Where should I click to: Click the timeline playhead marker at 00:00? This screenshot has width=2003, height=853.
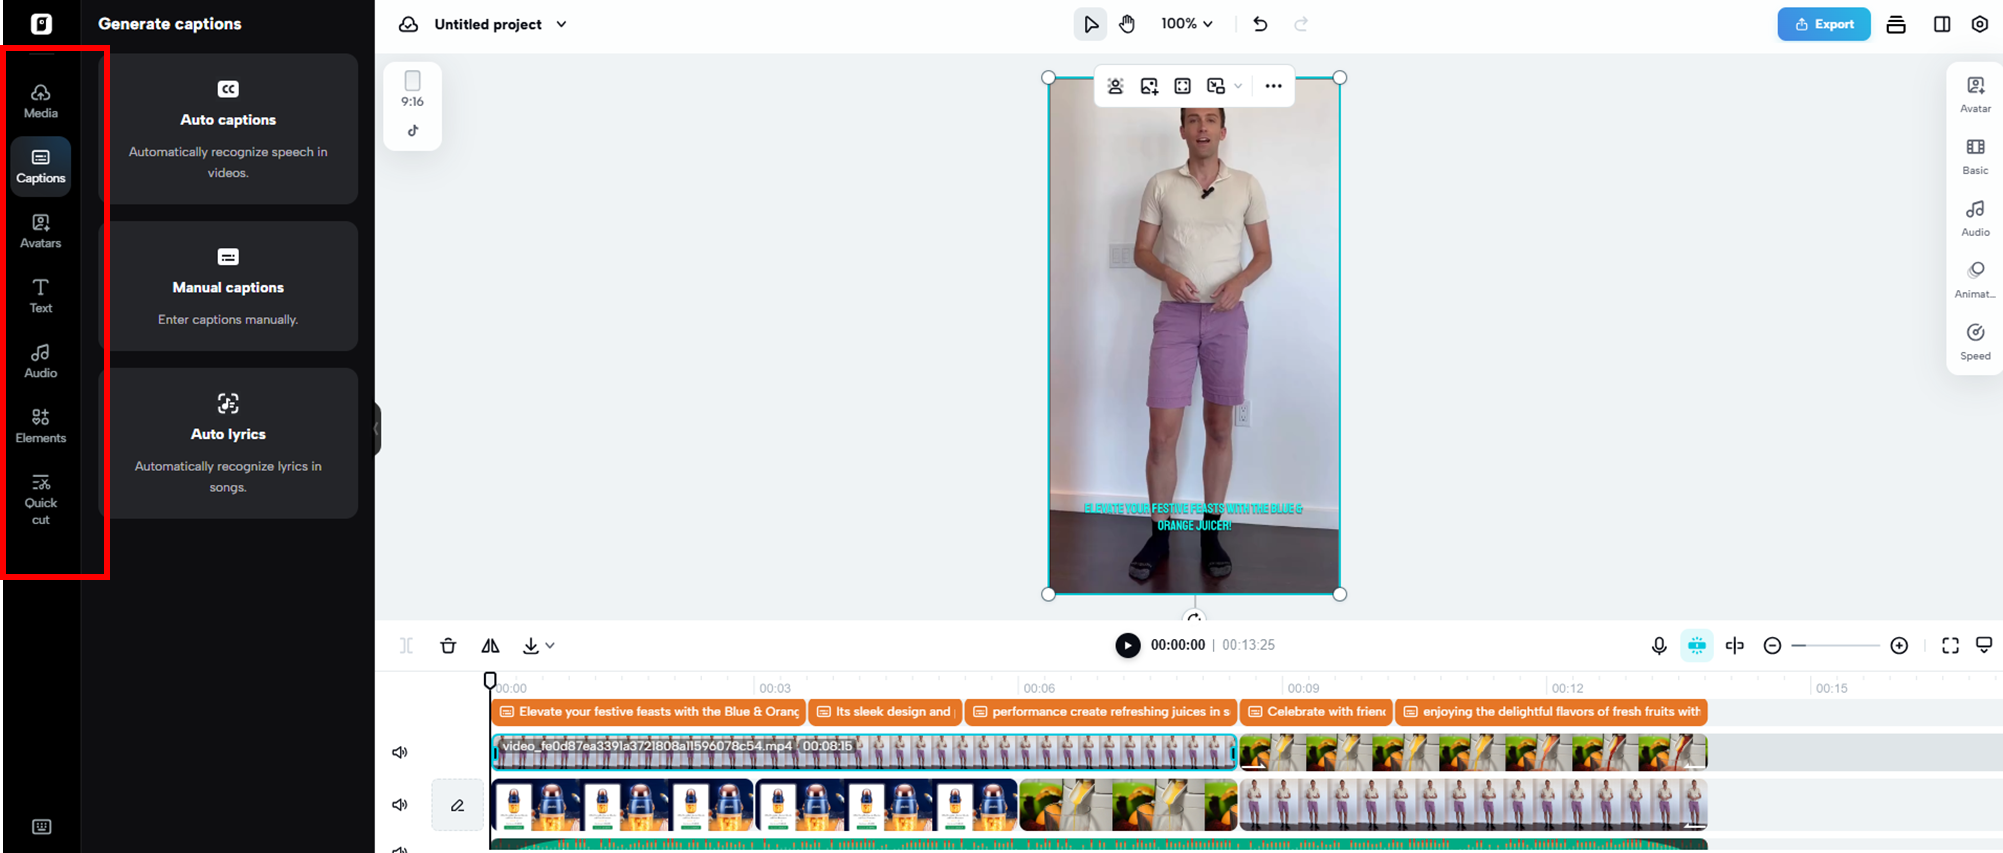(490, 681)
